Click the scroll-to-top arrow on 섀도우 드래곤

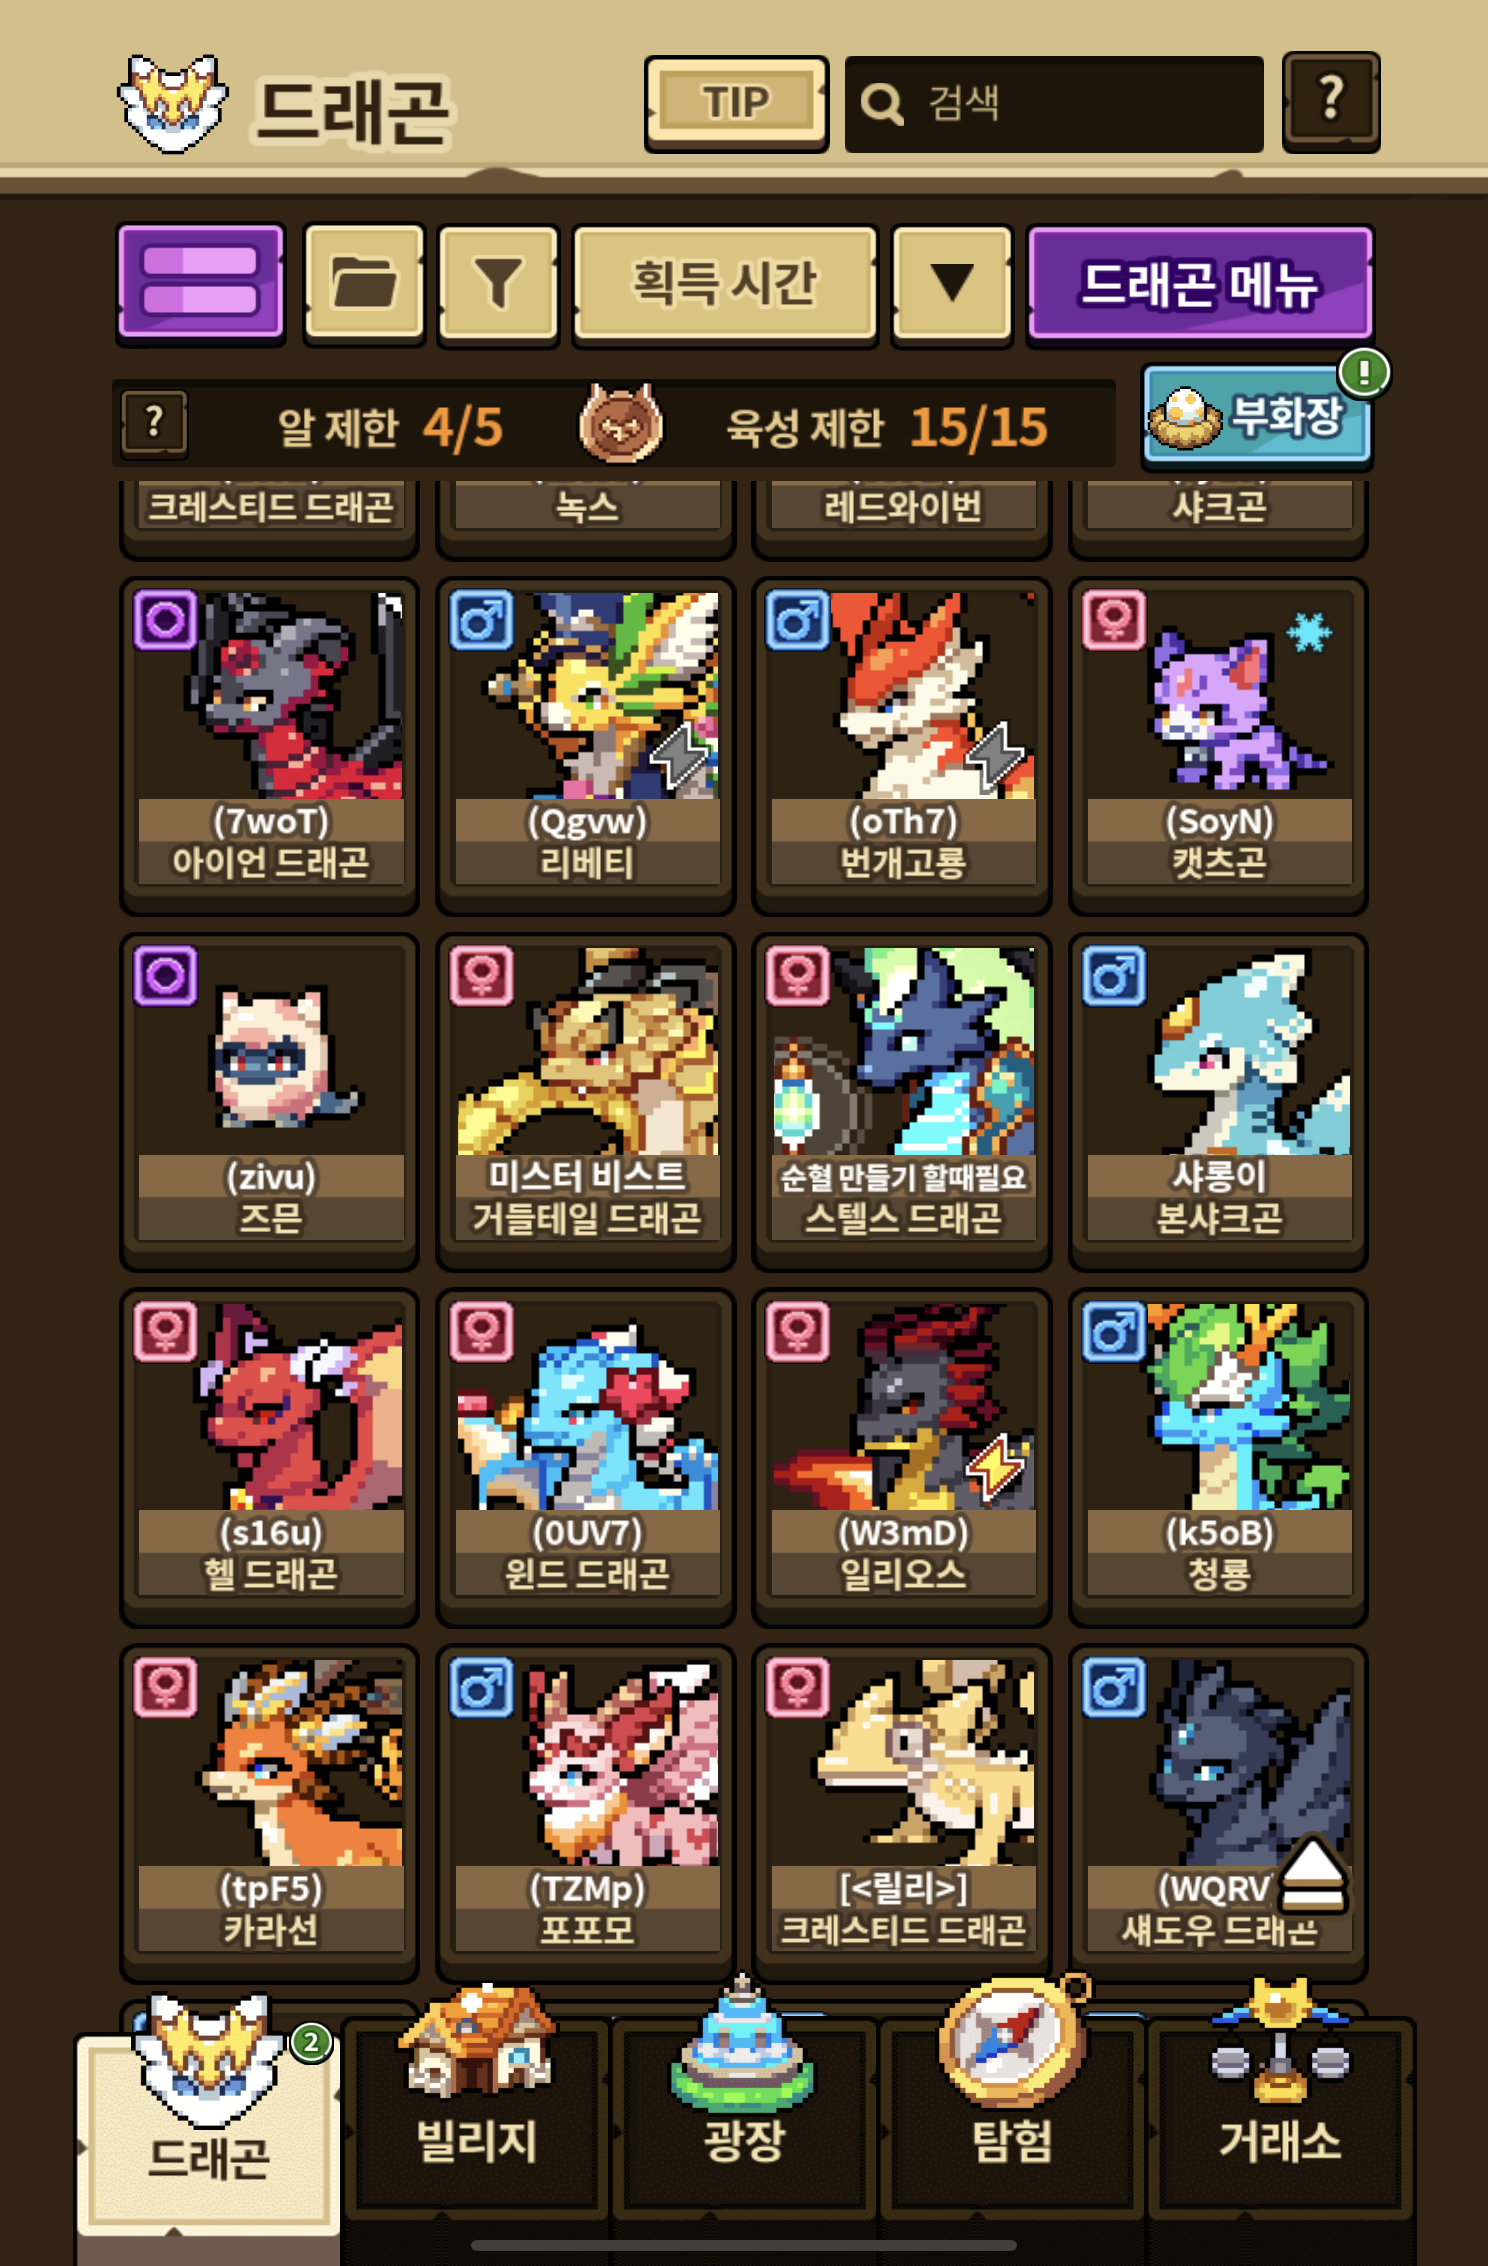pyautogui.click(x=1313, y=1876)
